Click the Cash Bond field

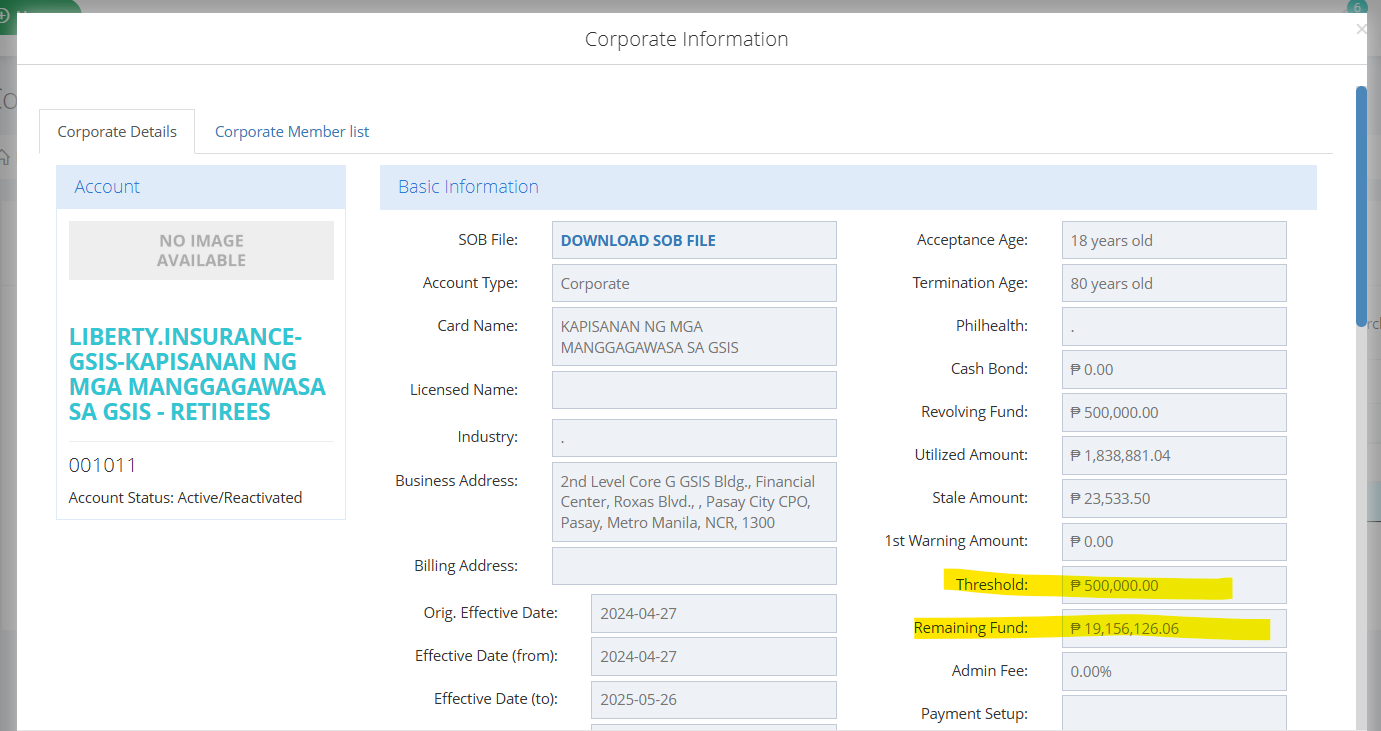click(1174, 369)
